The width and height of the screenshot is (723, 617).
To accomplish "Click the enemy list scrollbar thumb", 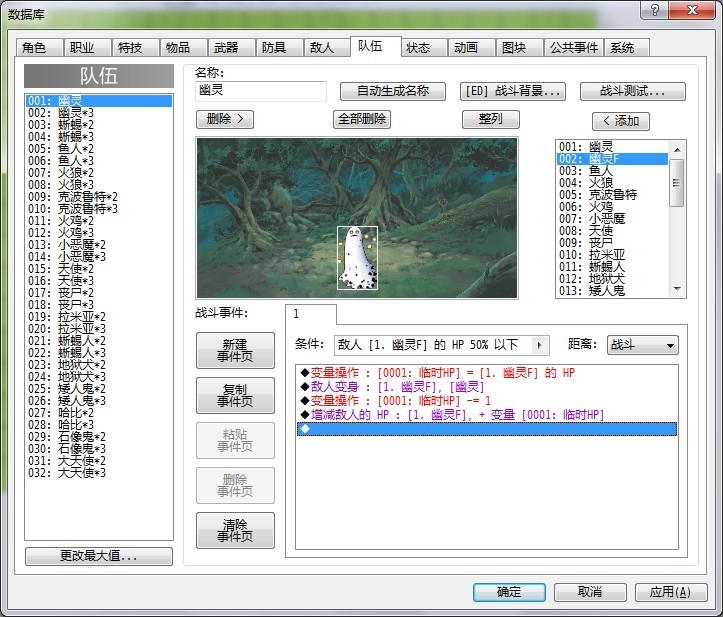I will coord(676,183).
